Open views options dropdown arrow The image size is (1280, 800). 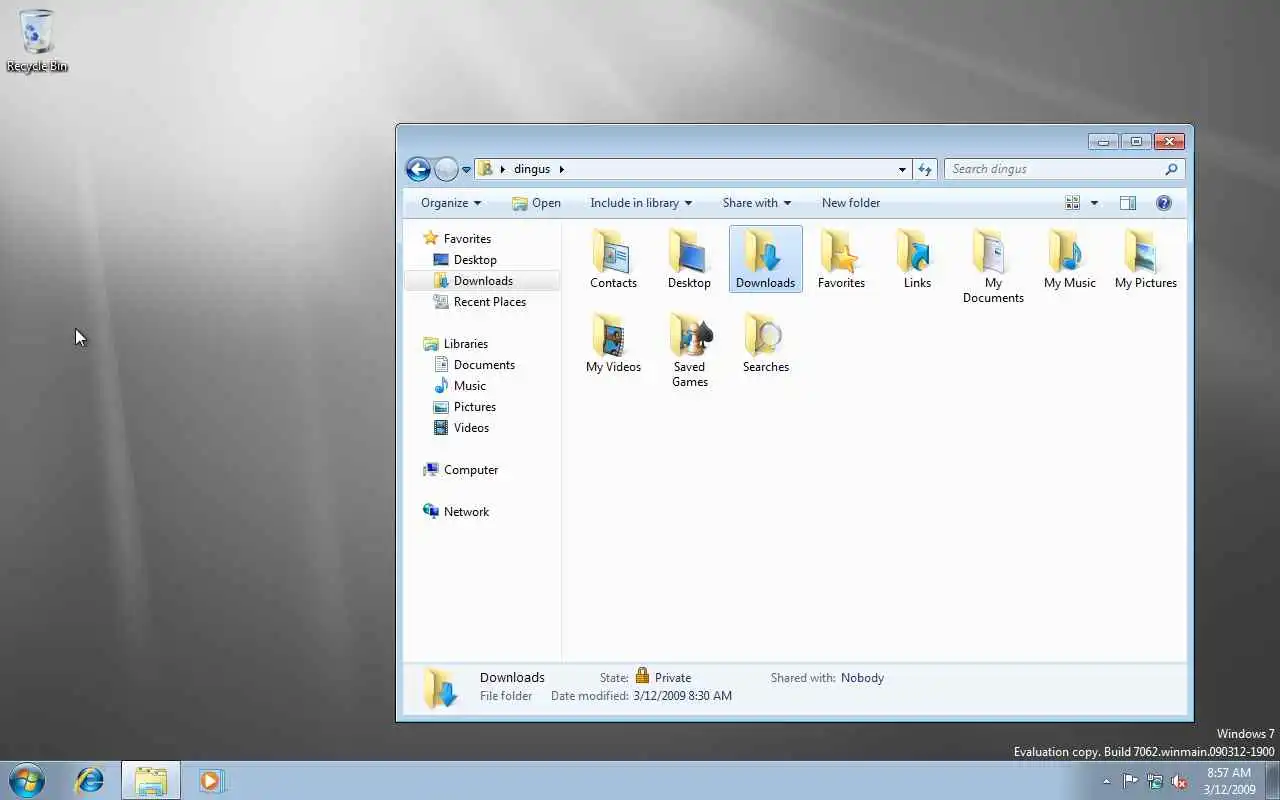tap(1094, 203)
